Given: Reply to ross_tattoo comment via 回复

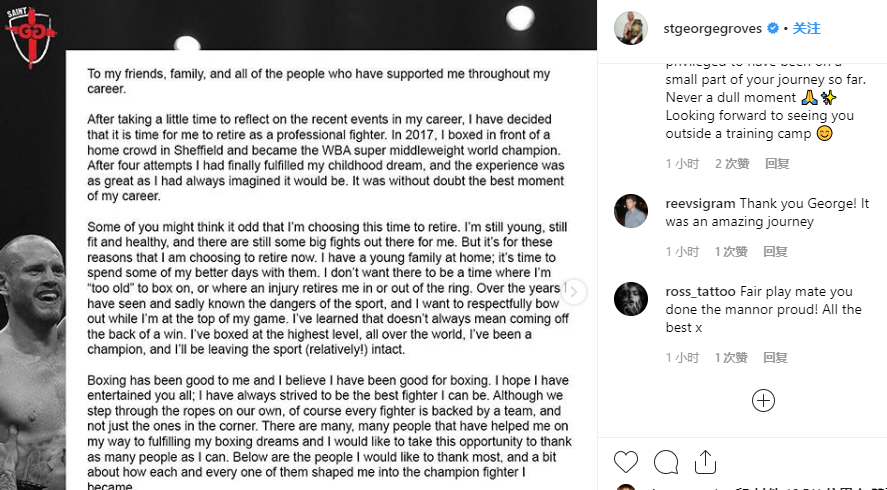Looking at the screenshot, I should (x=775, y=358).
